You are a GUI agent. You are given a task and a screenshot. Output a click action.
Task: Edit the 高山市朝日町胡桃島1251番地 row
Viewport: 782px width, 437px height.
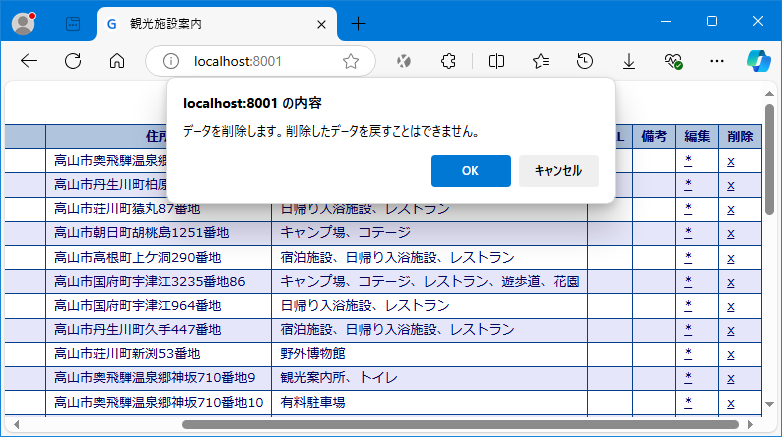click(688, 232)
